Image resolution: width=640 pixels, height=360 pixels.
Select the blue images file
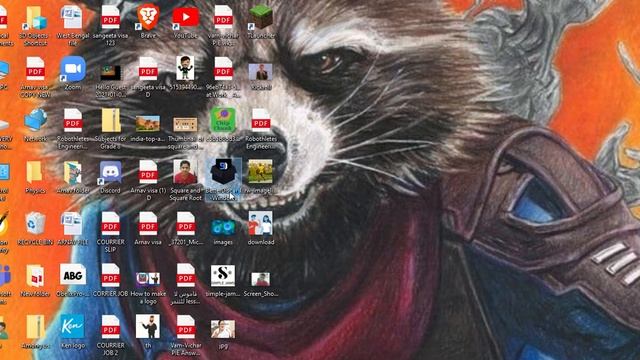[x=223, y=227]
